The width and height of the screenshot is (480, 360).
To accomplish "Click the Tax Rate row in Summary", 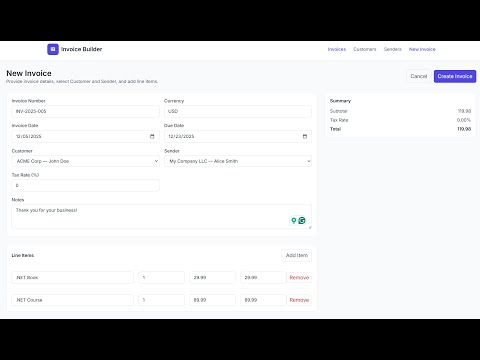I will click(x=400, y=120).
